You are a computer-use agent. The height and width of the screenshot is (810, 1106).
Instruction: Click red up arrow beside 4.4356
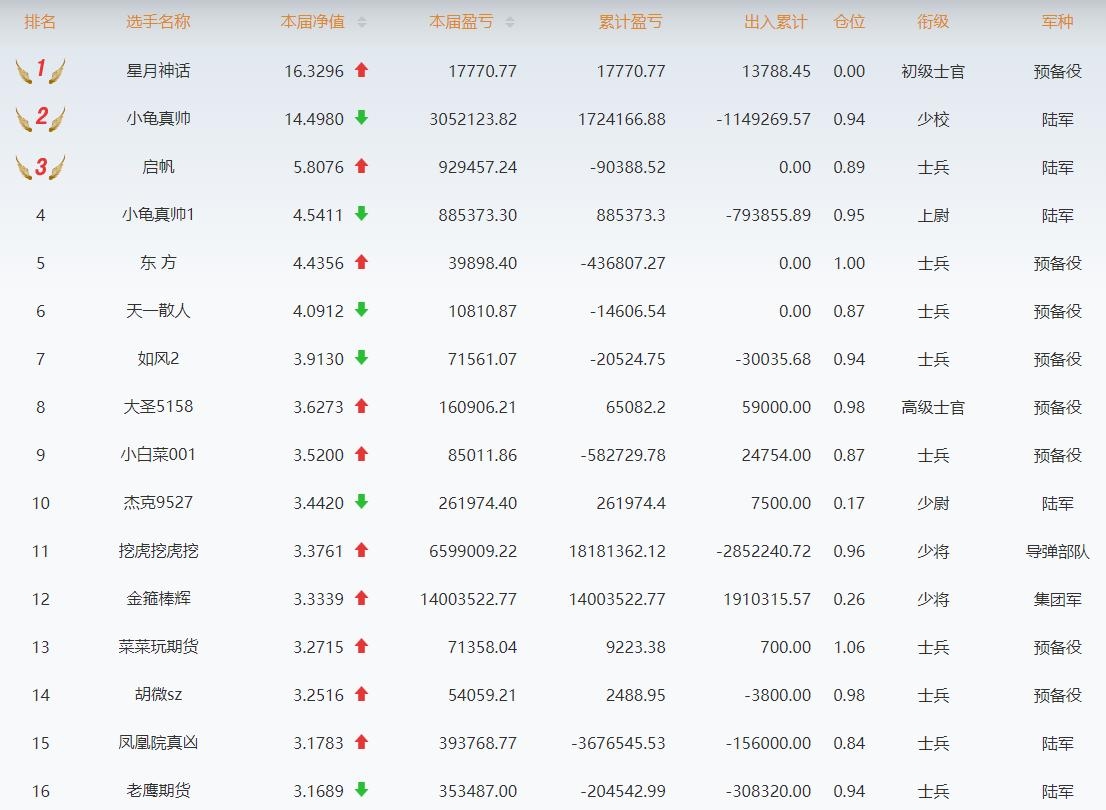(362, 262)
